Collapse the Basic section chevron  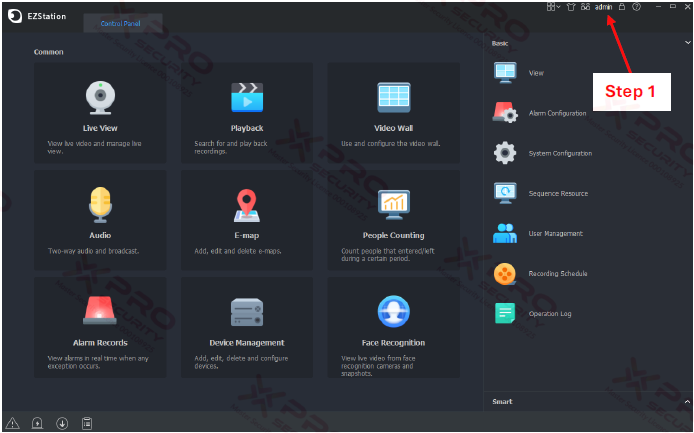686,43
